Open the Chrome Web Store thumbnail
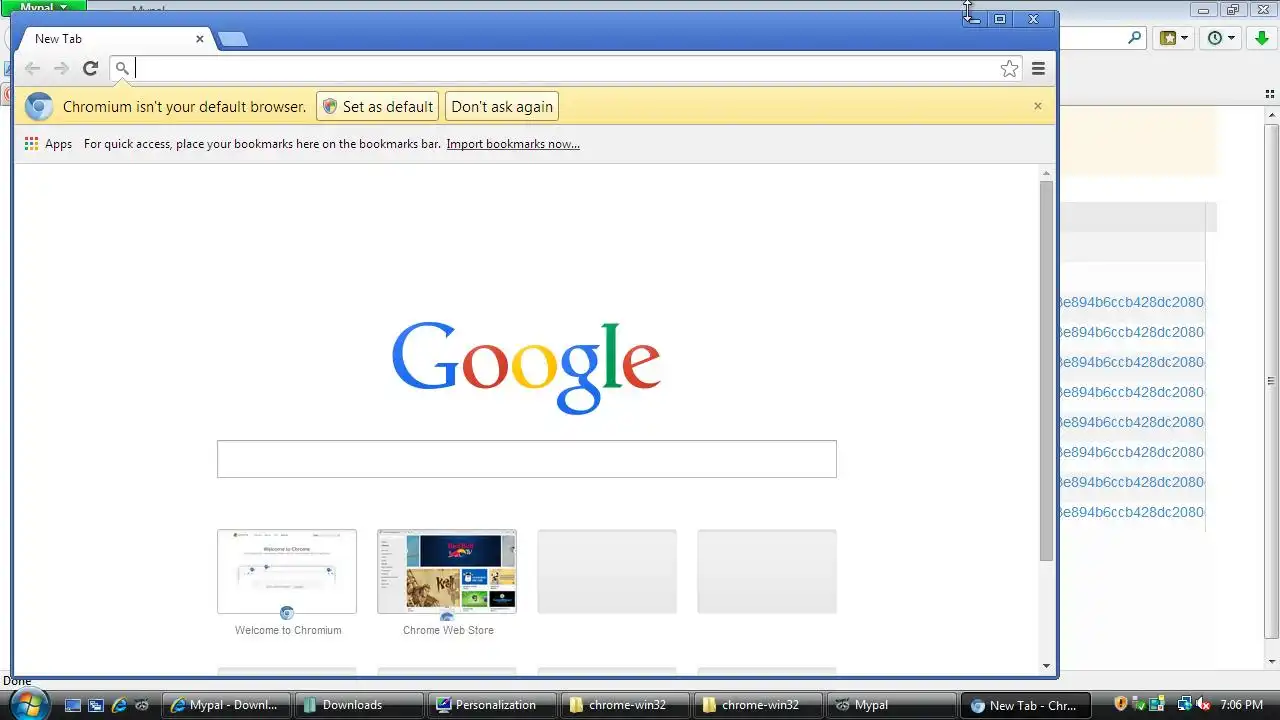 click(x=447, y=571)
